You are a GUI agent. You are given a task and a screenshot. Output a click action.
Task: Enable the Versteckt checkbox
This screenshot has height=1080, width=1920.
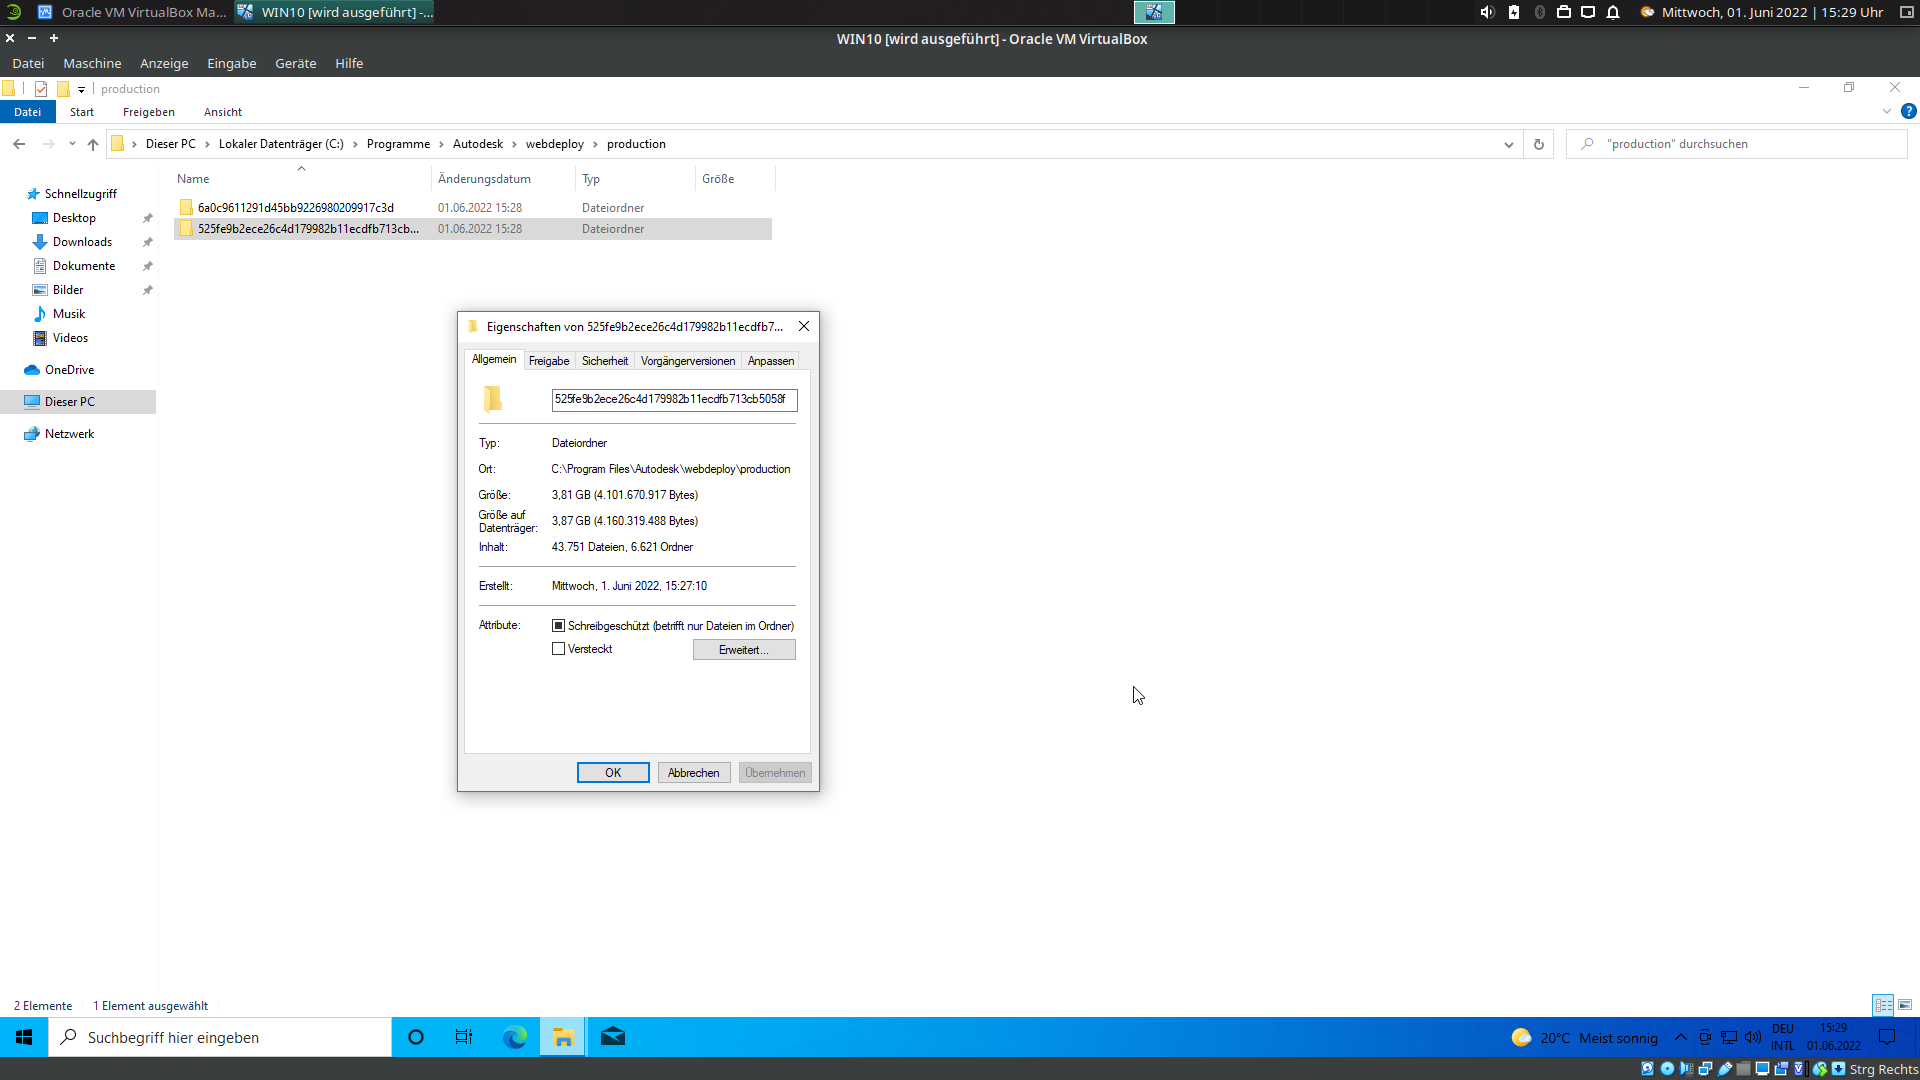pos(559,648)
